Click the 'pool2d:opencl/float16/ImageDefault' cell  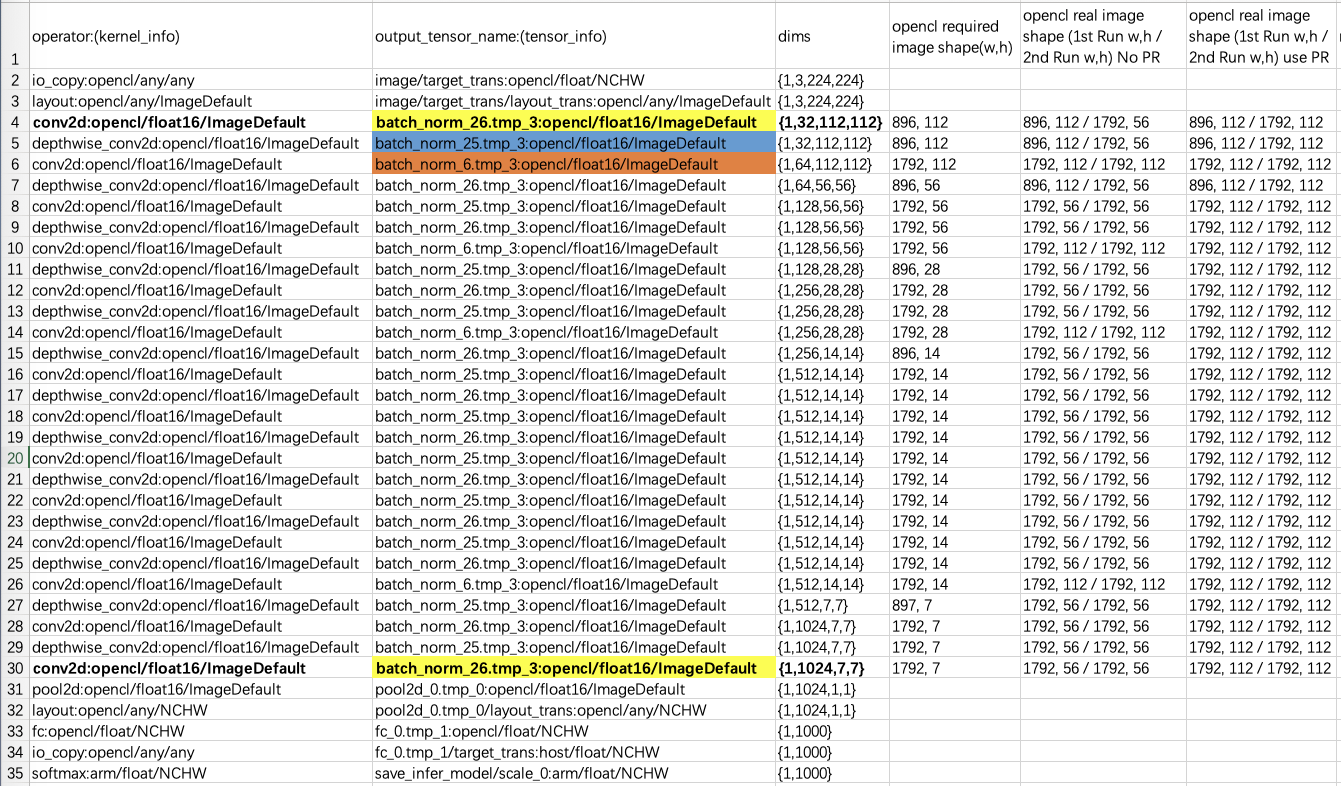tap(200, 689)
